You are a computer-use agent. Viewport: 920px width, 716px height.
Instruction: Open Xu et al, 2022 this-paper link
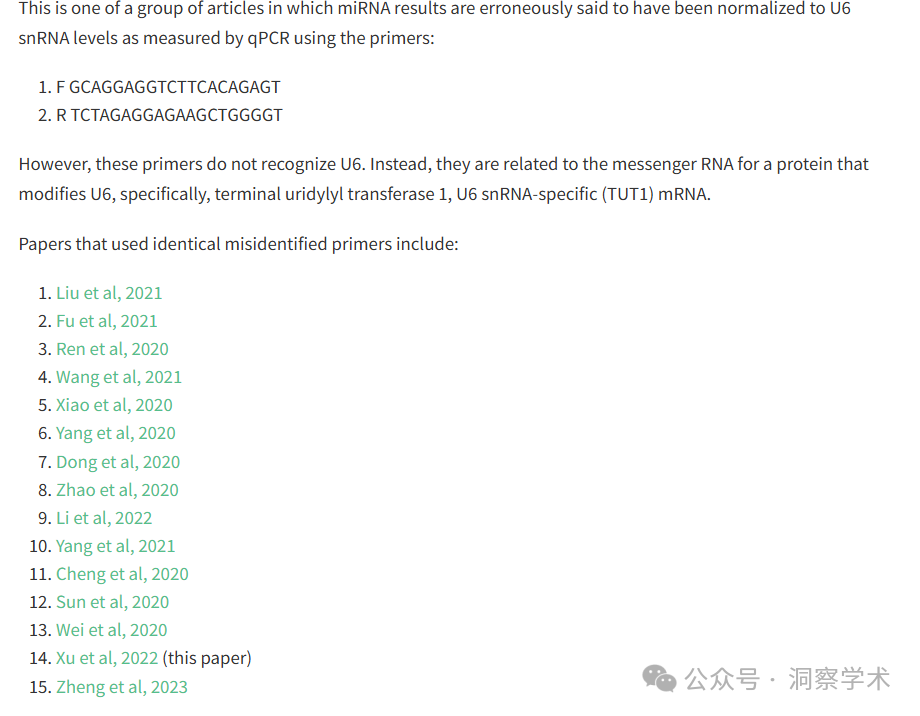click(x=107, y=658)
